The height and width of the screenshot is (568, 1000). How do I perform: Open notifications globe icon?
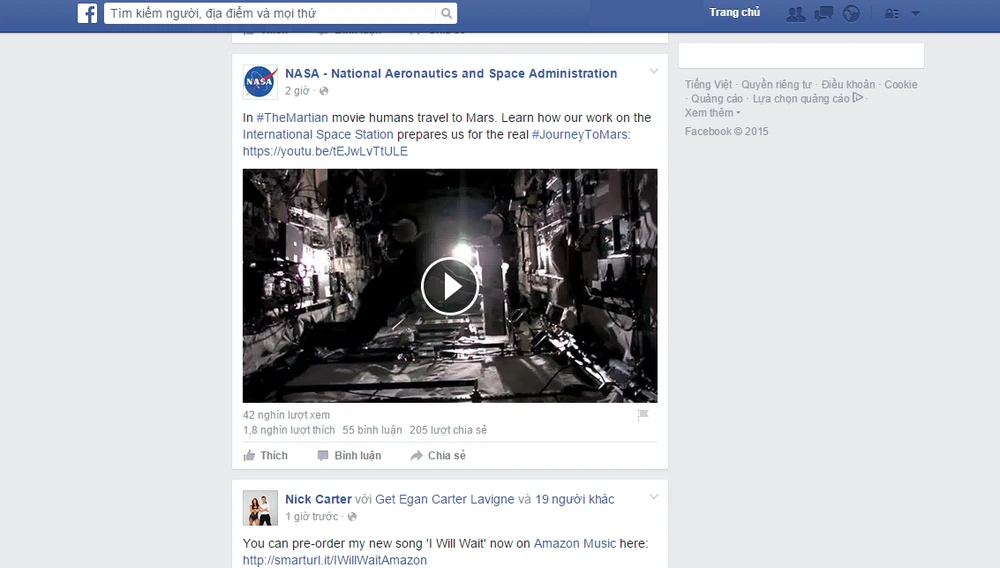pos(851,13)
